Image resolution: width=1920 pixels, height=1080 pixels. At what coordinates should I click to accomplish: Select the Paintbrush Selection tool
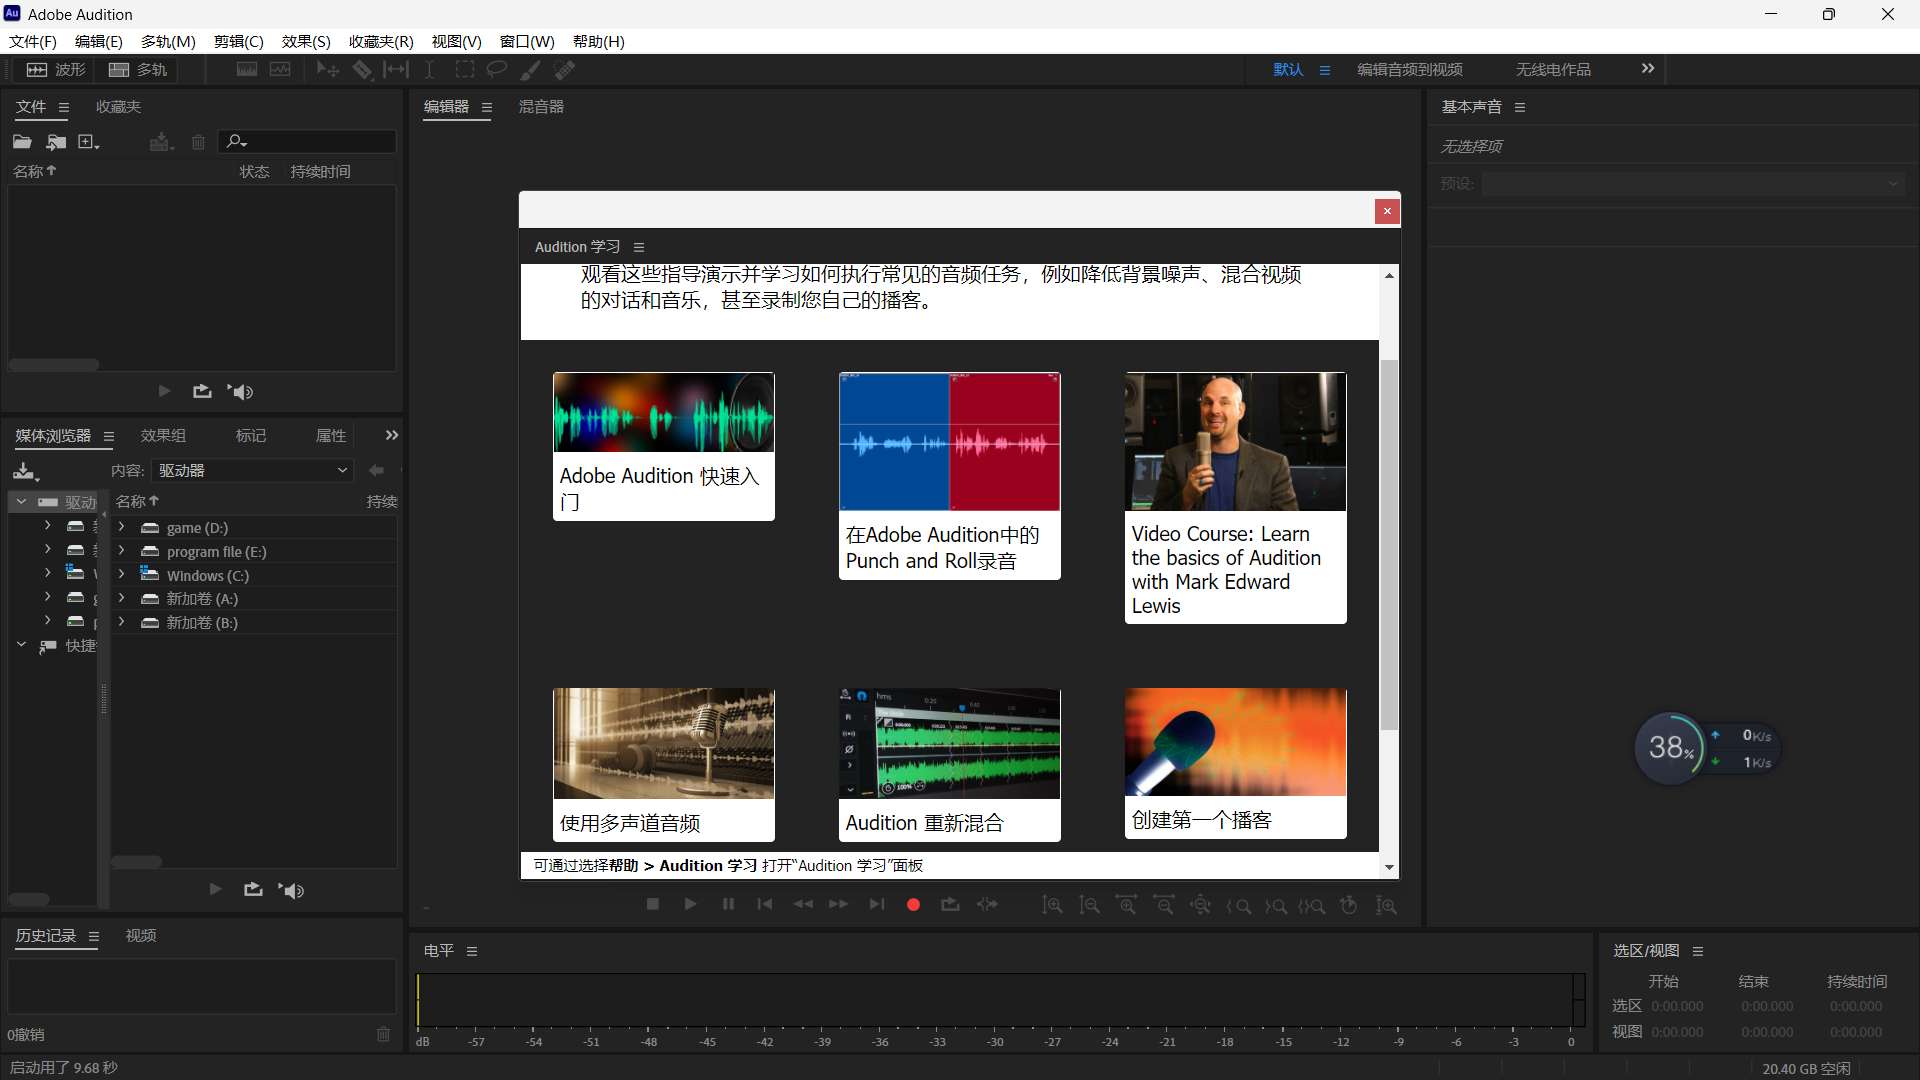pyautogui.click(x=530, y=69)
